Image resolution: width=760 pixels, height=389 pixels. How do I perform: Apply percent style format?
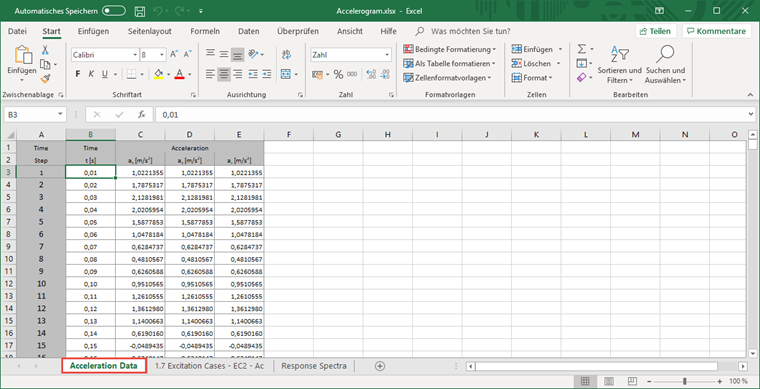pyautogui.click(x=338, y=74)
